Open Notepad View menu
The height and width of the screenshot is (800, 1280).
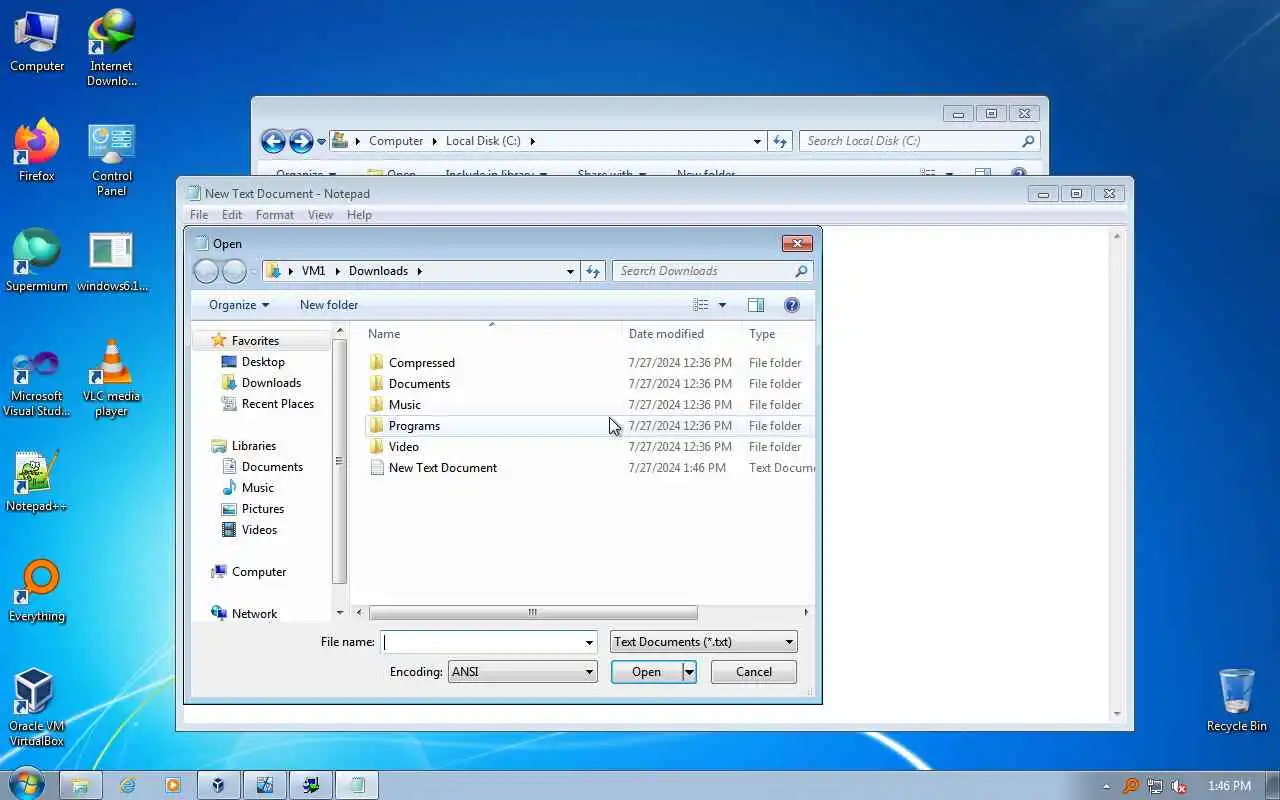(x=320, y=215)
